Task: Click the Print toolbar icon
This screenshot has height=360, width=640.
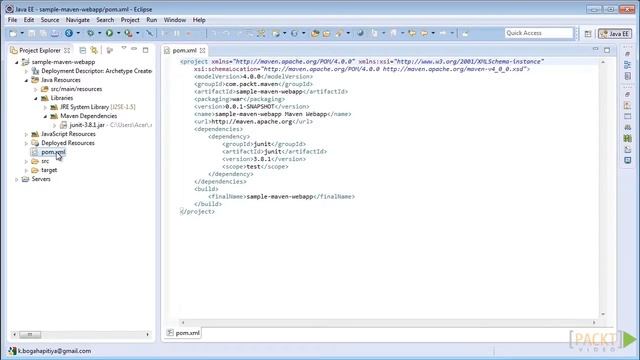Action: point(54,33)
